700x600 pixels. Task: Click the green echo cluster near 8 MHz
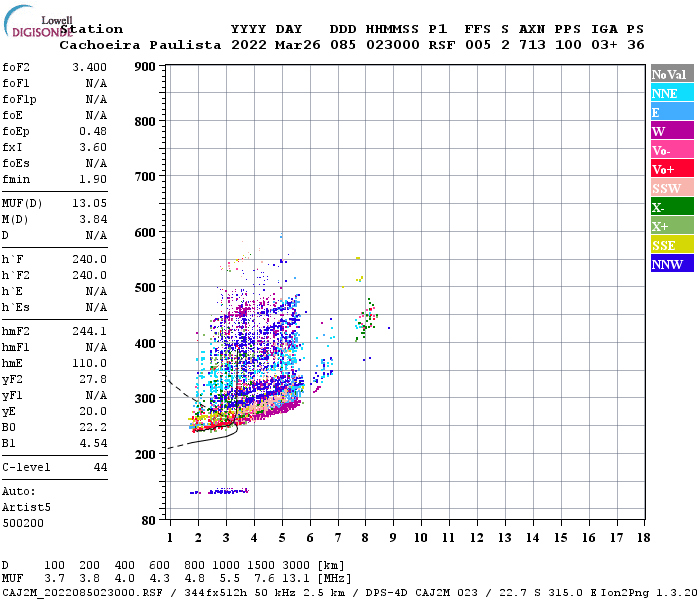[x=367, y=319]
